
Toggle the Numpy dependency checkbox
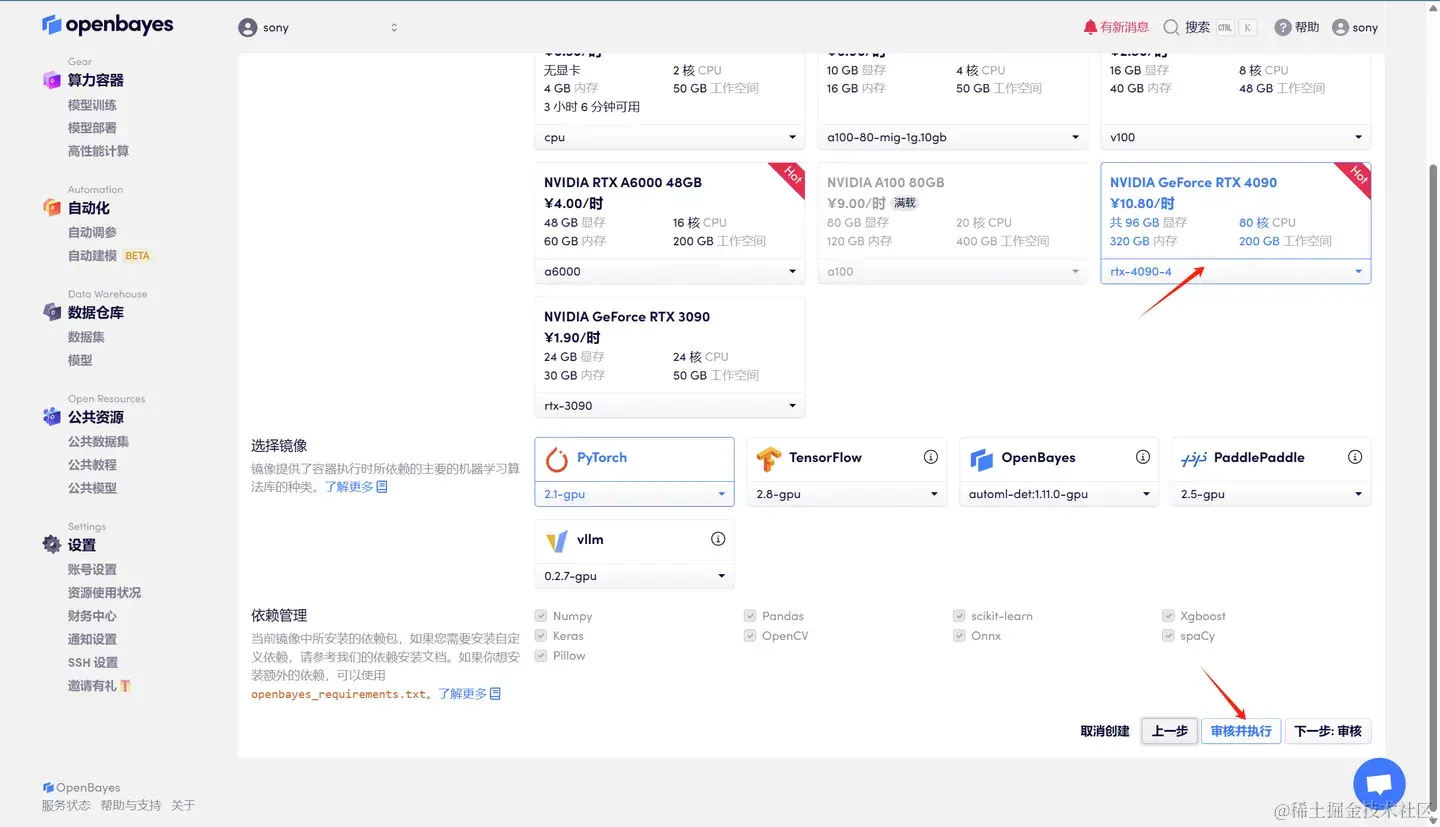541,616
